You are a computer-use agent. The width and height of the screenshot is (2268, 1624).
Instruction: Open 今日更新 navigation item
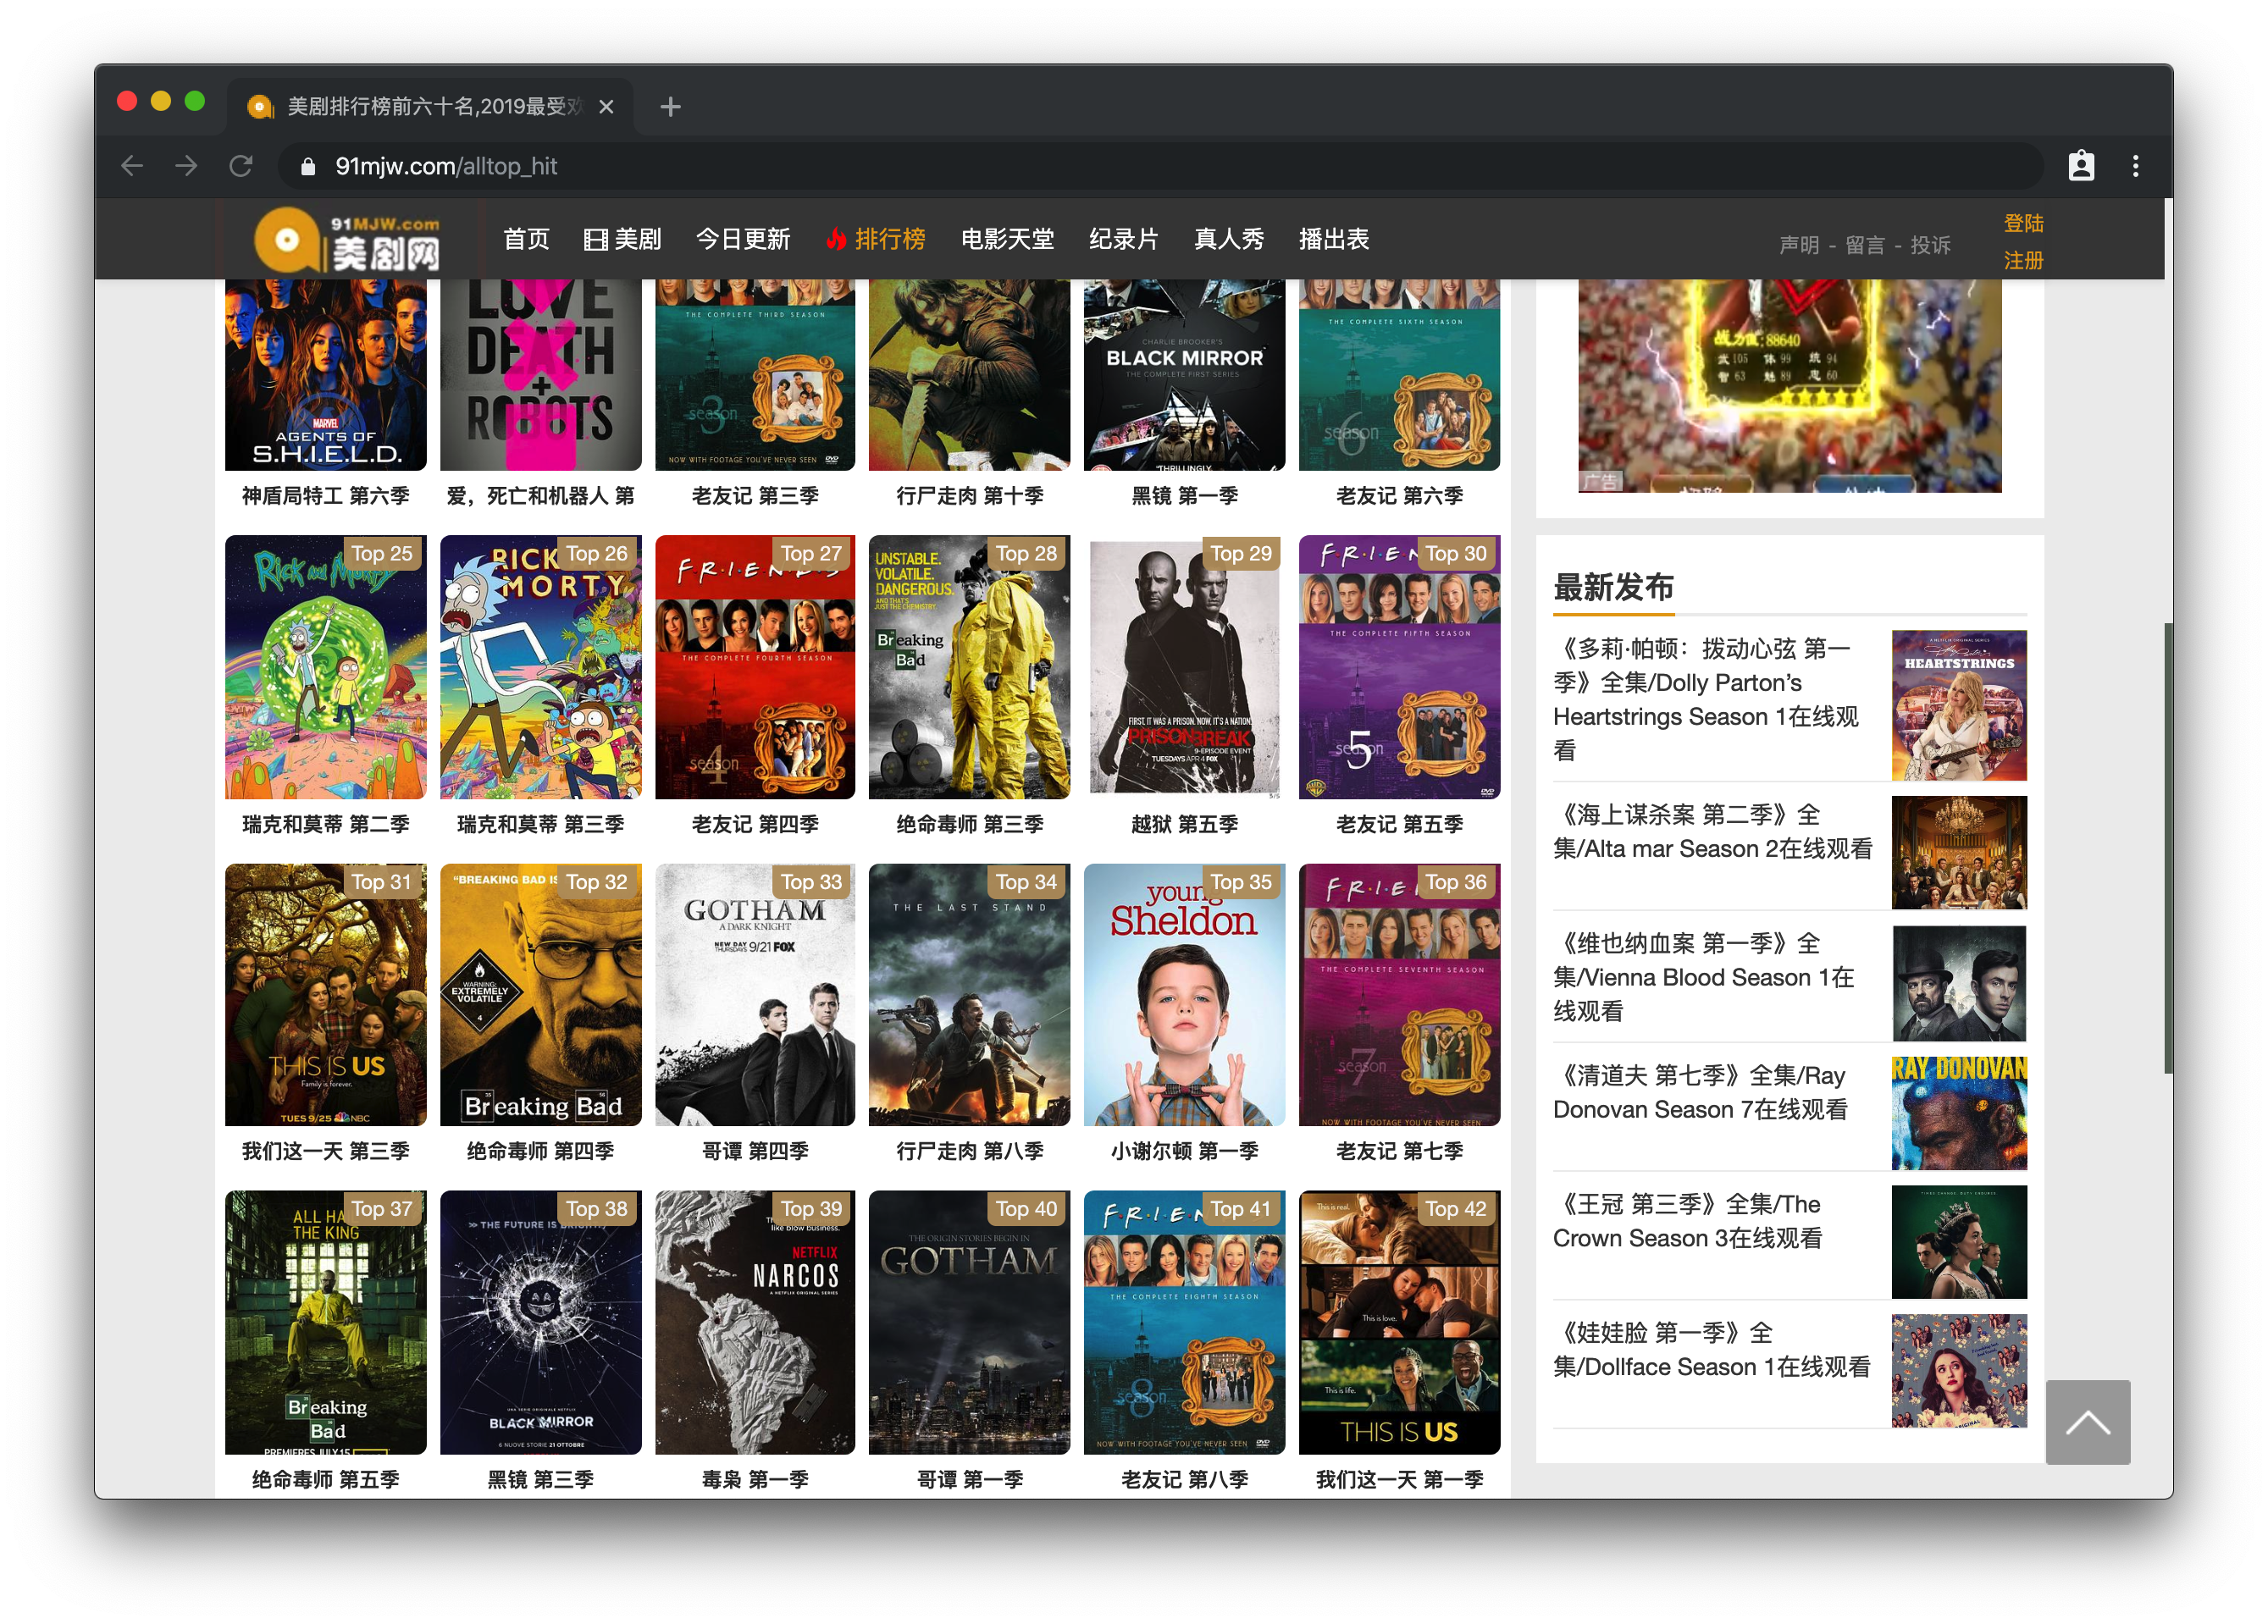(743, 239)
